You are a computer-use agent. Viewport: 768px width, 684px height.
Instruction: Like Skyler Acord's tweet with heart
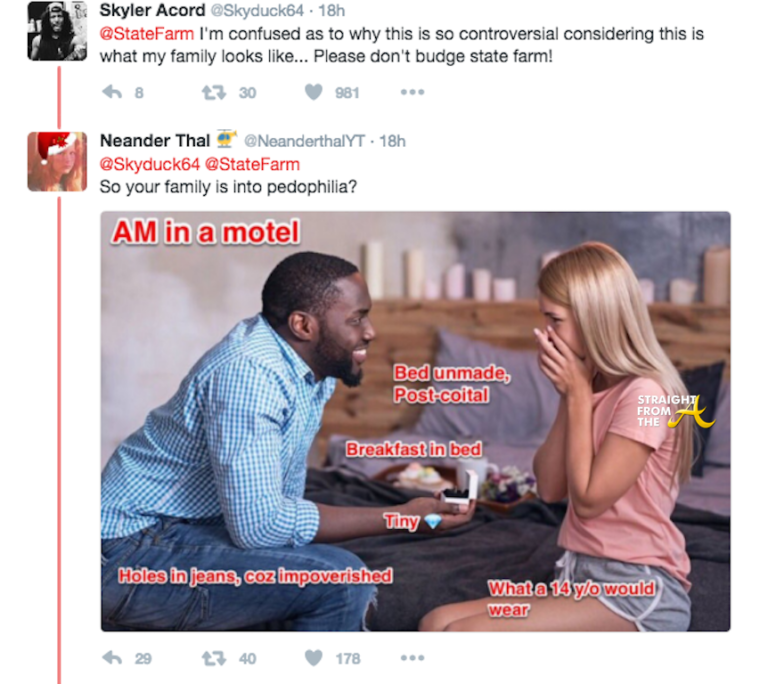click(313, 92)
